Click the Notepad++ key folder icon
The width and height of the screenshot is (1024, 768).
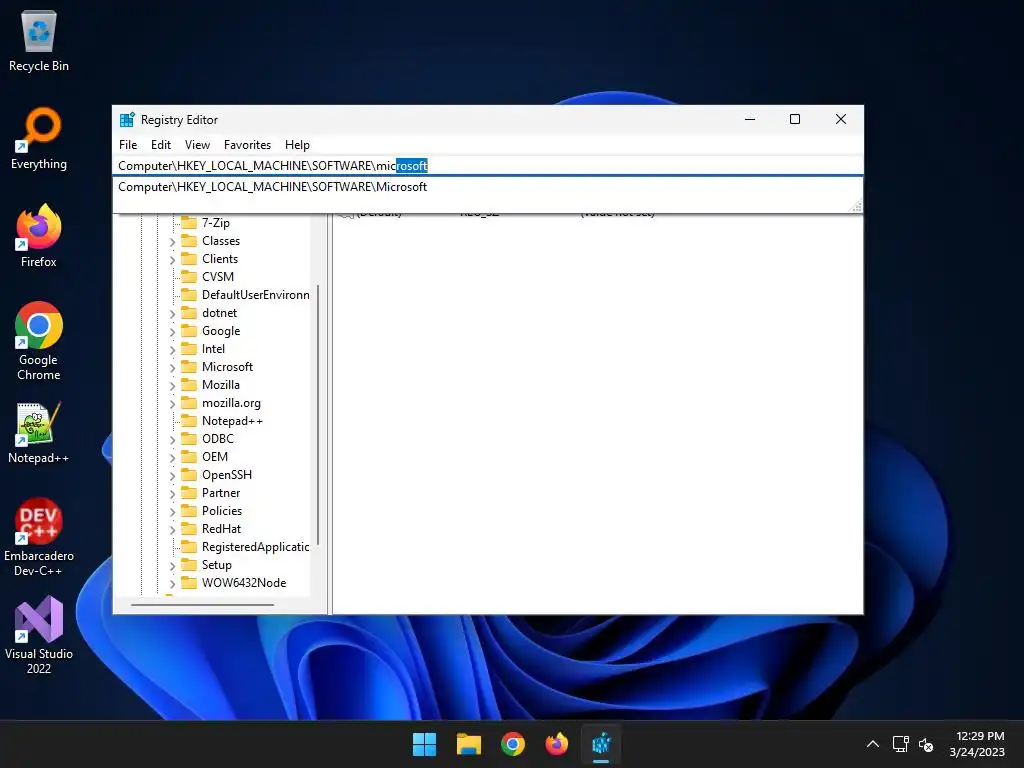pos(189,421)
